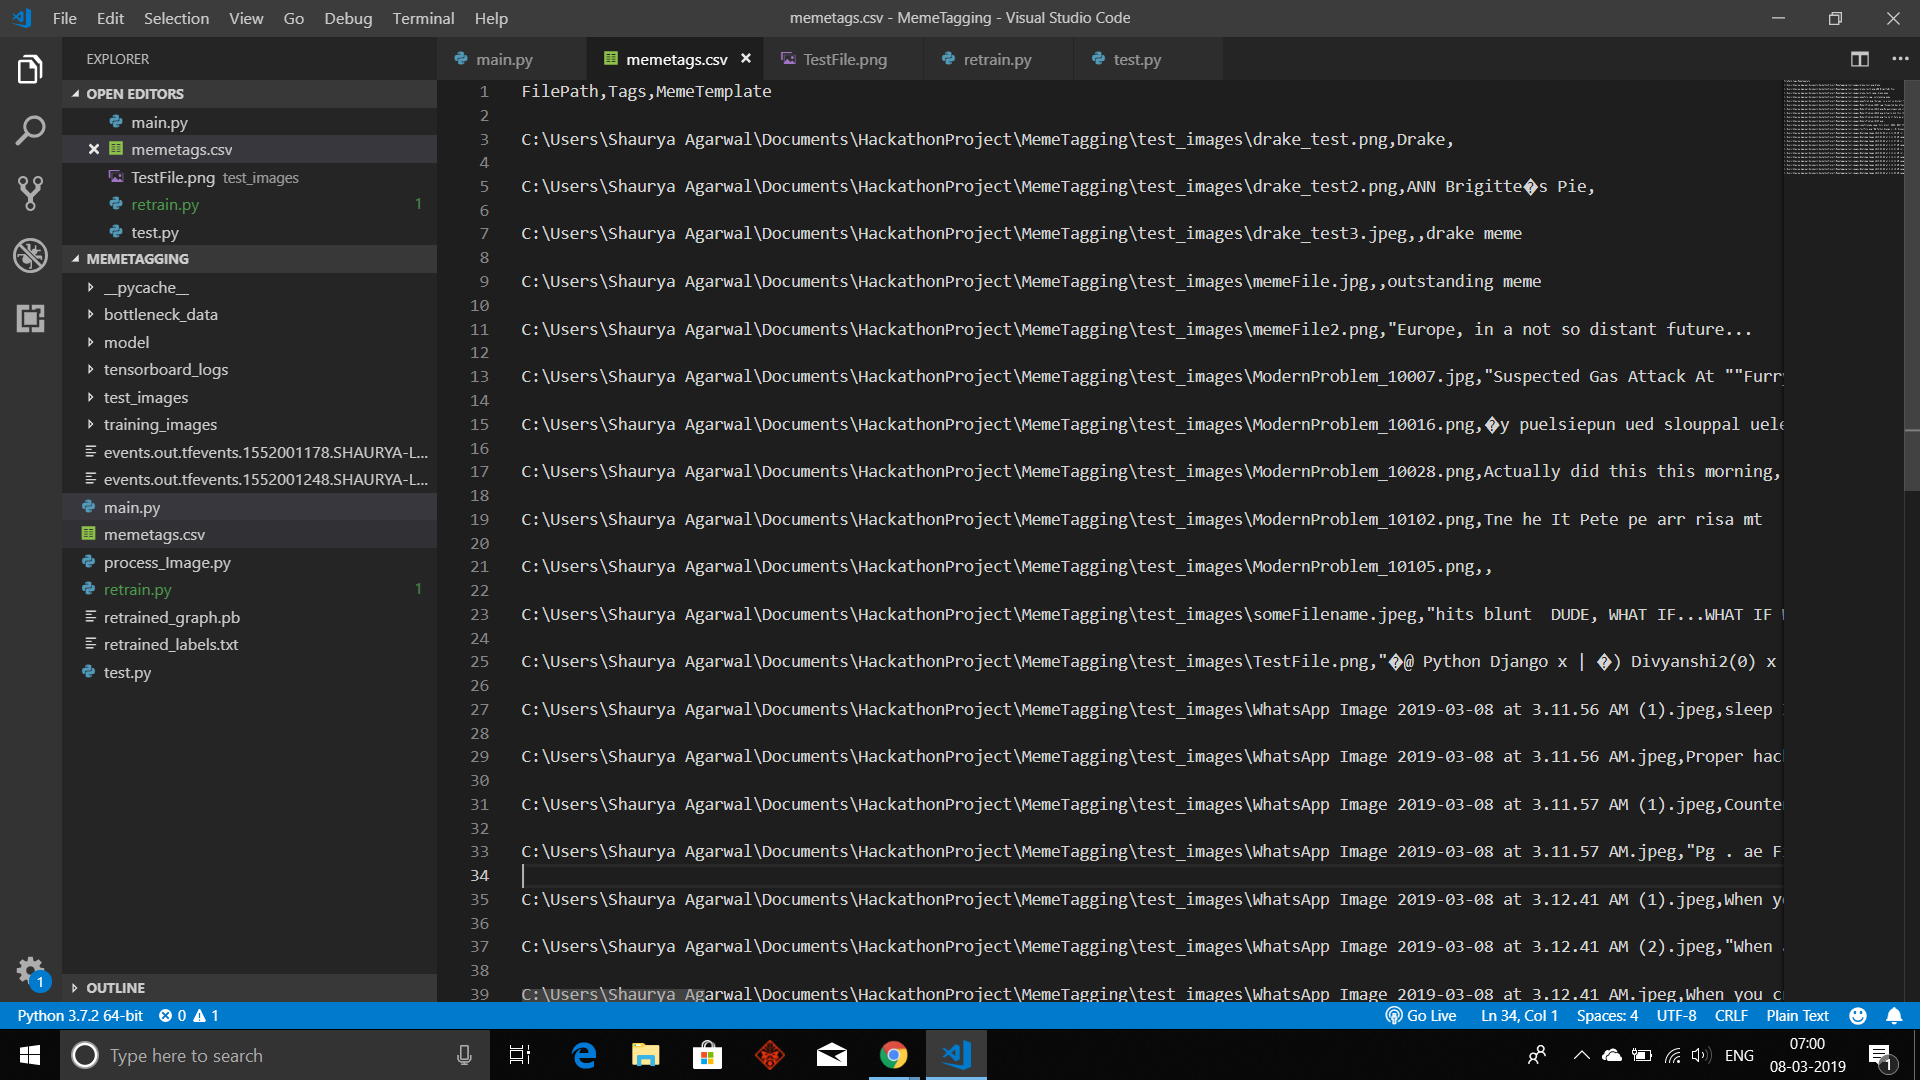Open the Debug menu
Screen dimensions: 1920x1080
point(348,18)
